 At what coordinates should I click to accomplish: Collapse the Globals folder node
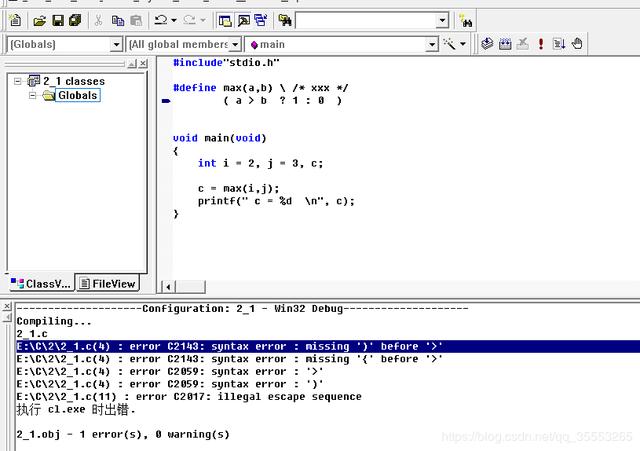pos(33,96)
